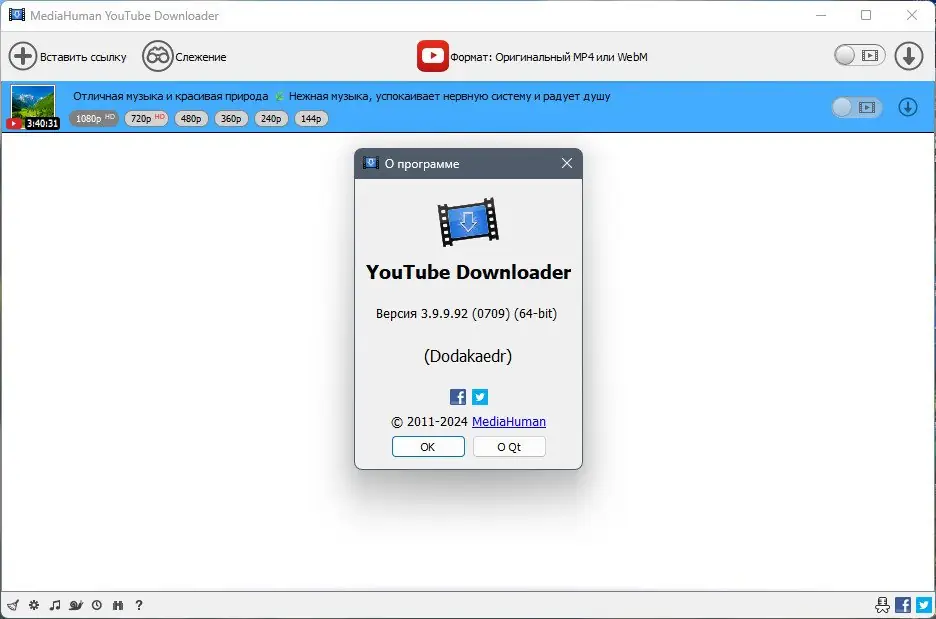Follow the MediaHuman link
This screenshot has height=619, width=936.
(x=509, y=421)
